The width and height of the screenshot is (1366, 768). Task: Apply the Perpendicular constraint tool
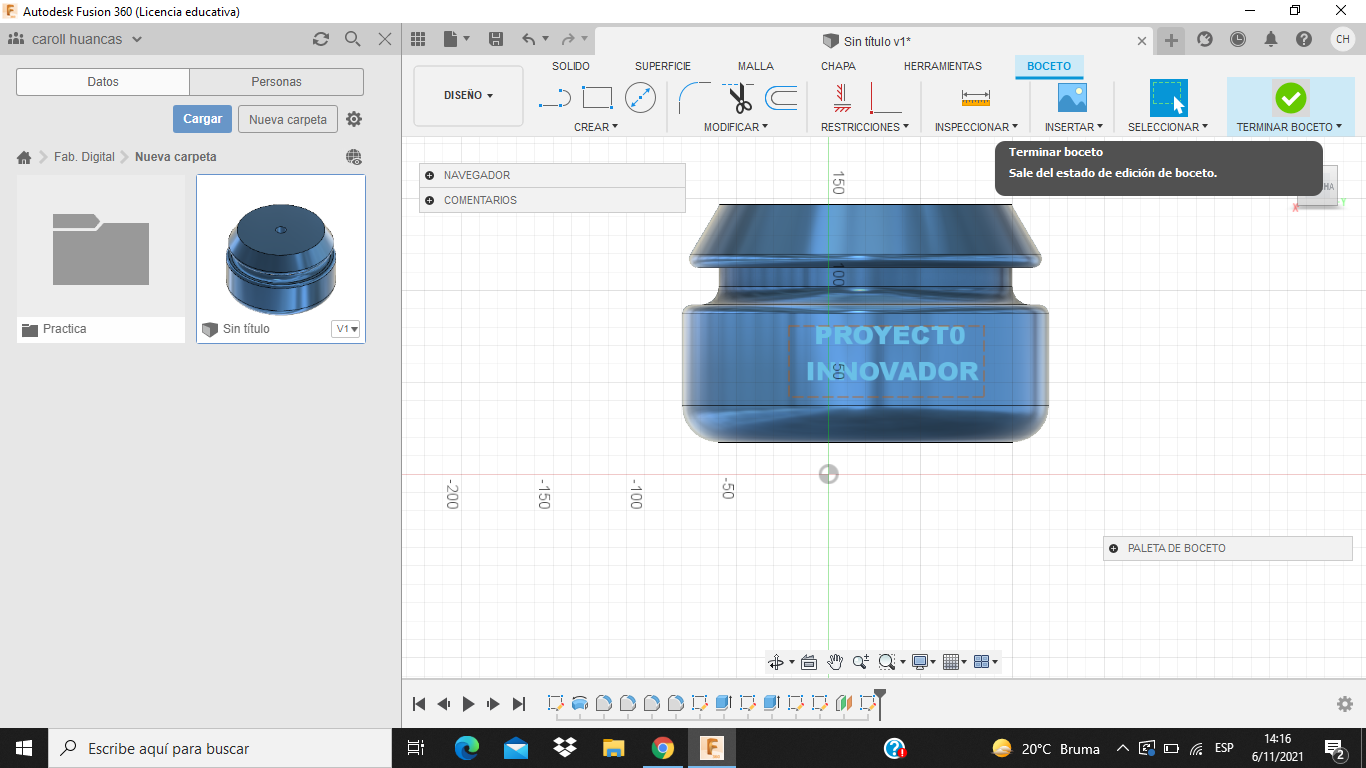click(x=886, y=98)
